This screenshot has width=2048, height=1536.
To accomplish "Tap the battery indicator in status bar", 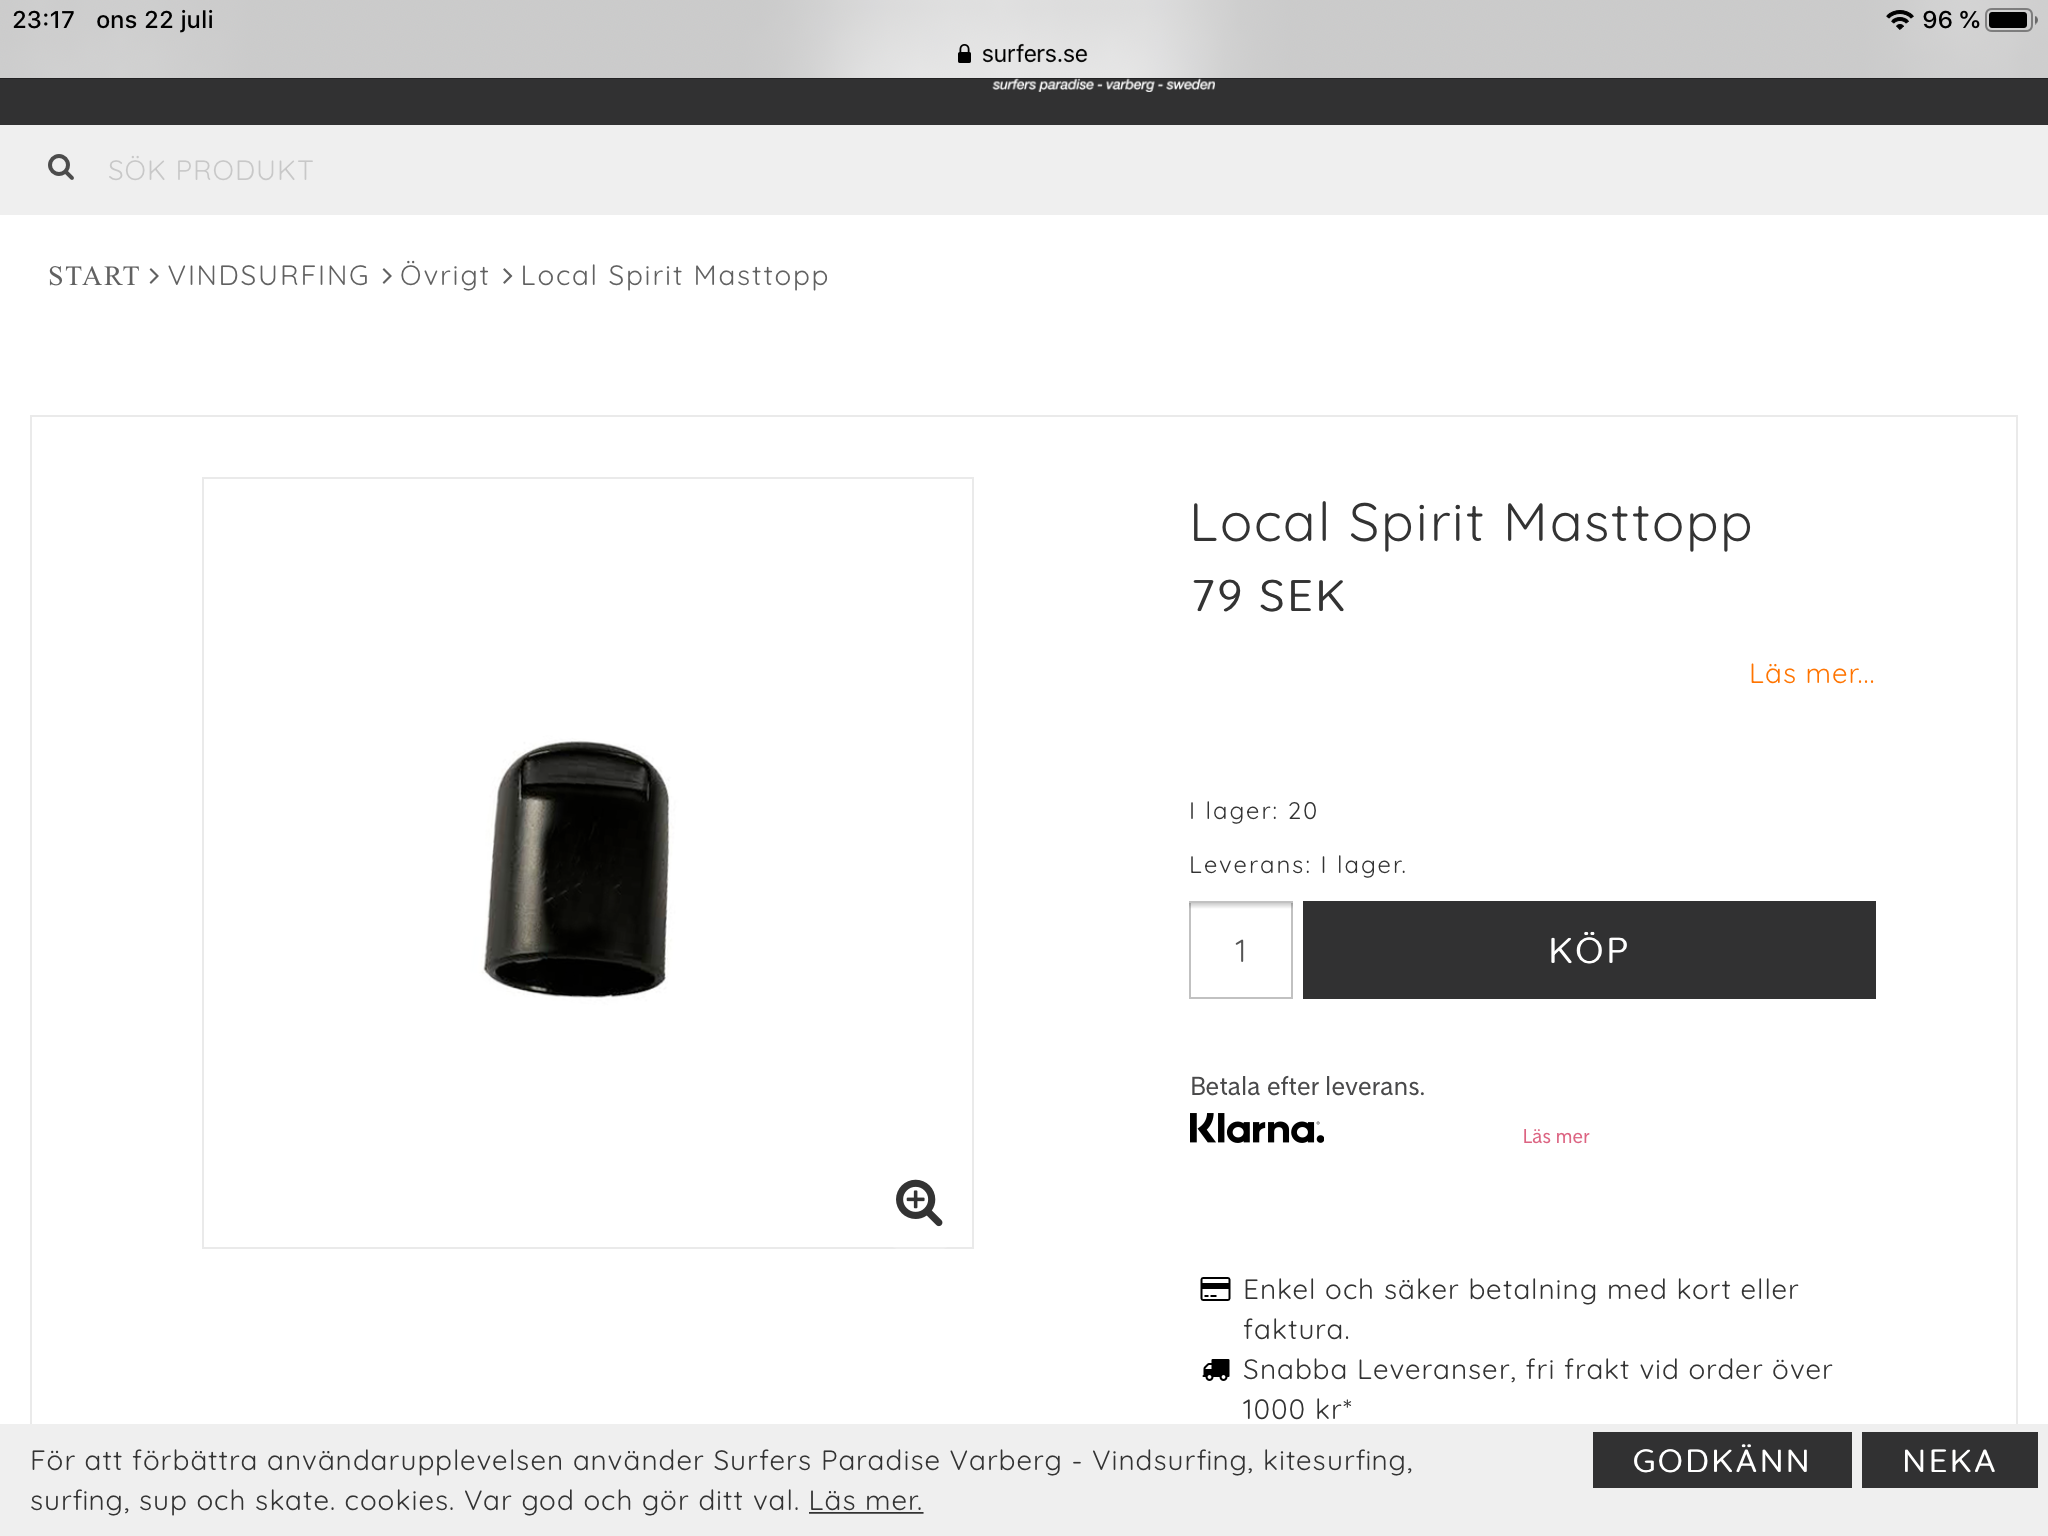I will pos(2010,20).
